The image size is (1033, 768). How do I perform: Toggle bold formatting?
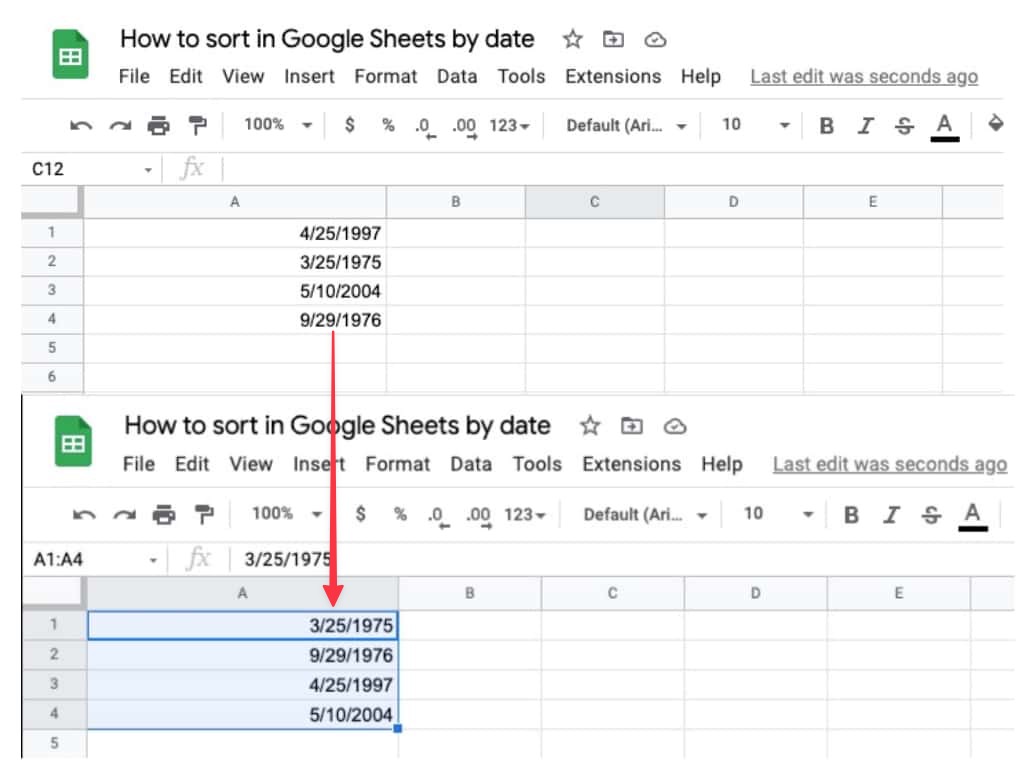click(x=825, y=125)
